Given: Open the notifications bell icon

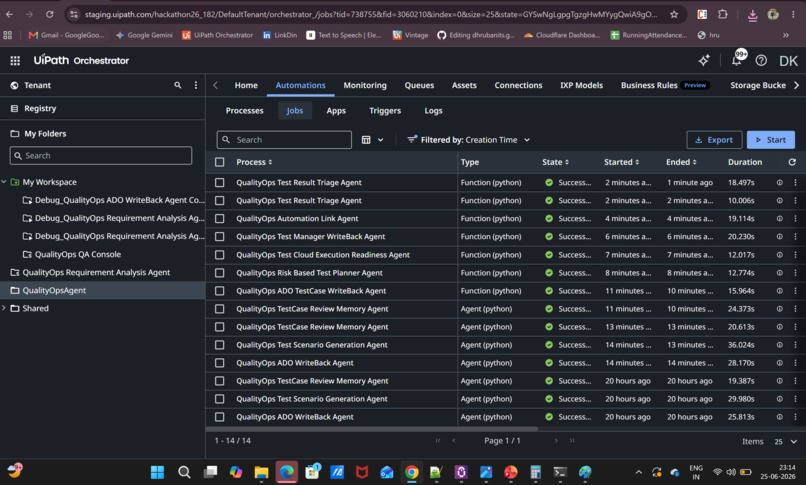Looking at the screenshot, I should pos(737,61).
